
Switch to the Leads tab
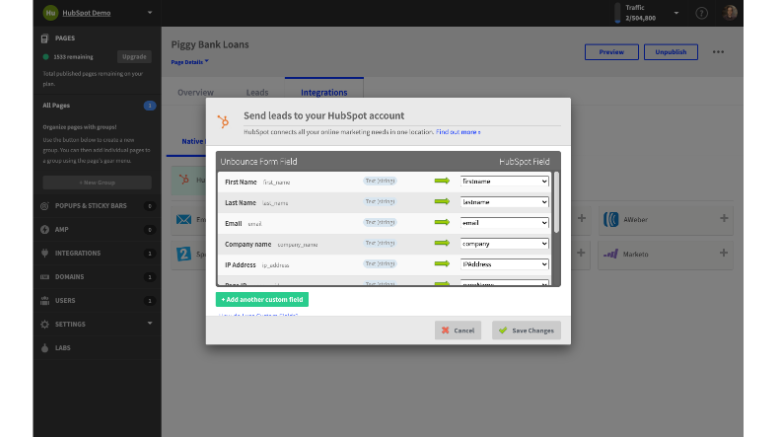257,92
